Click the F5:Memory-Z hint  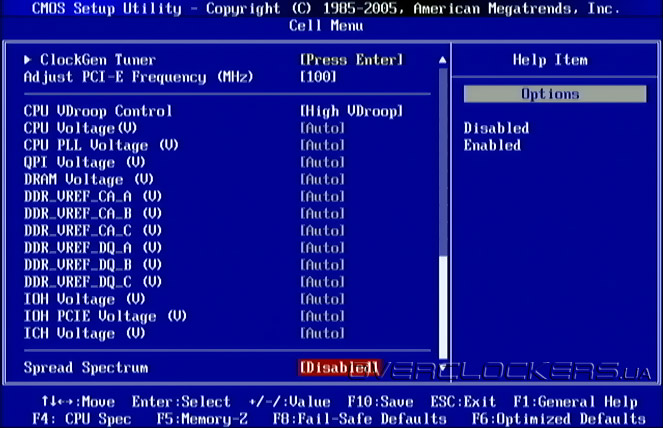coord(202,419)
